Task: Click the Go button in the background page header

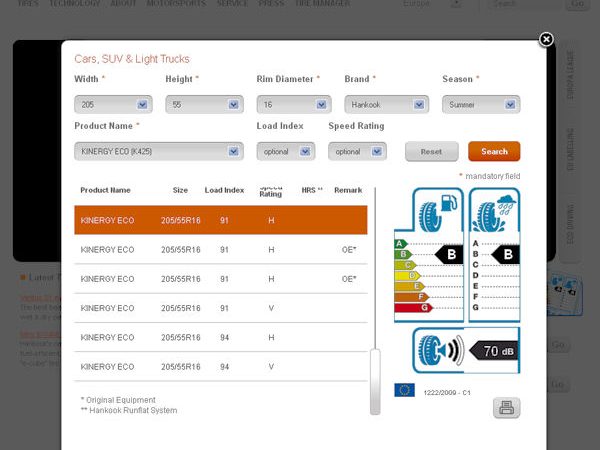Action: (577, 4)
